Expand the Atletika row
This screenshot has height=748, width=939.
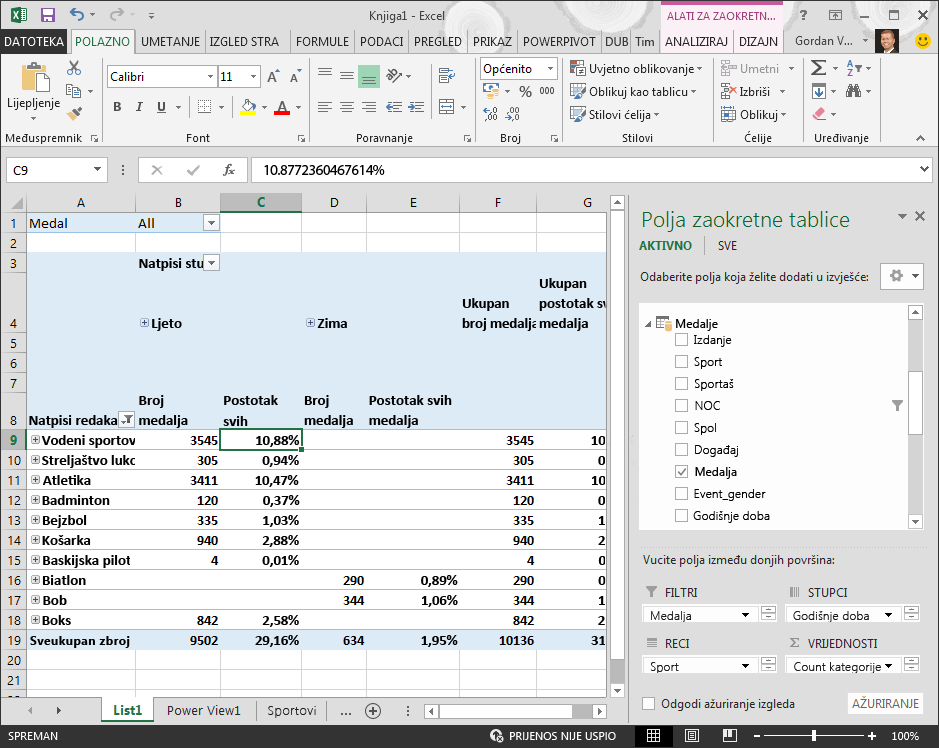click(x=36, y=480)
